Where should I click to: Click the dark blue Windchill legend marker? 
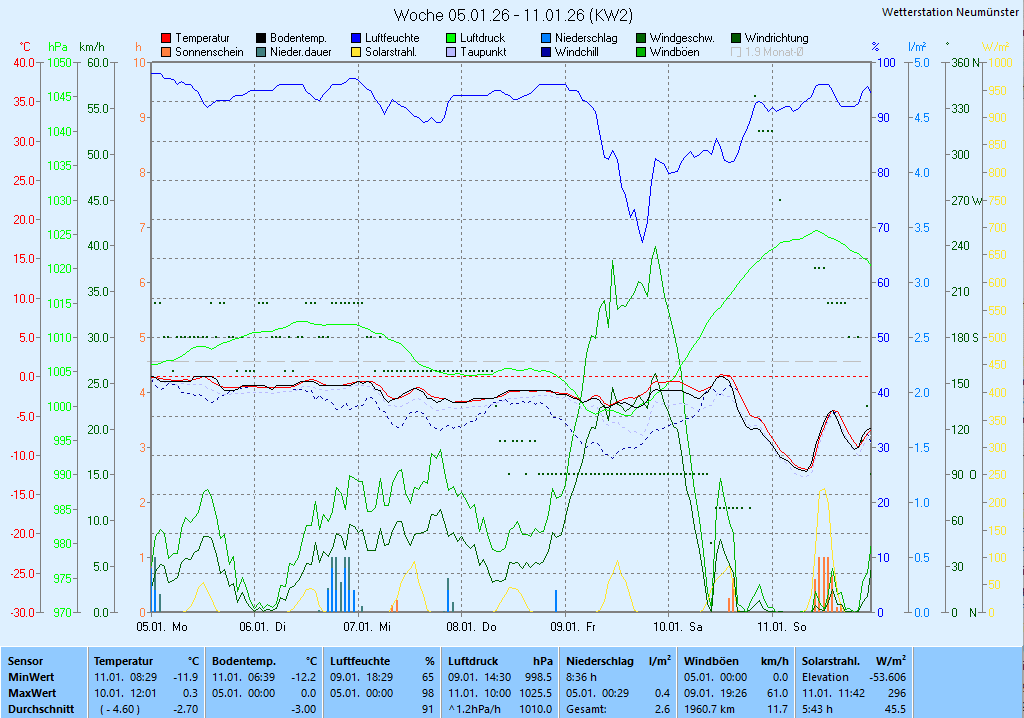[546, 52]
